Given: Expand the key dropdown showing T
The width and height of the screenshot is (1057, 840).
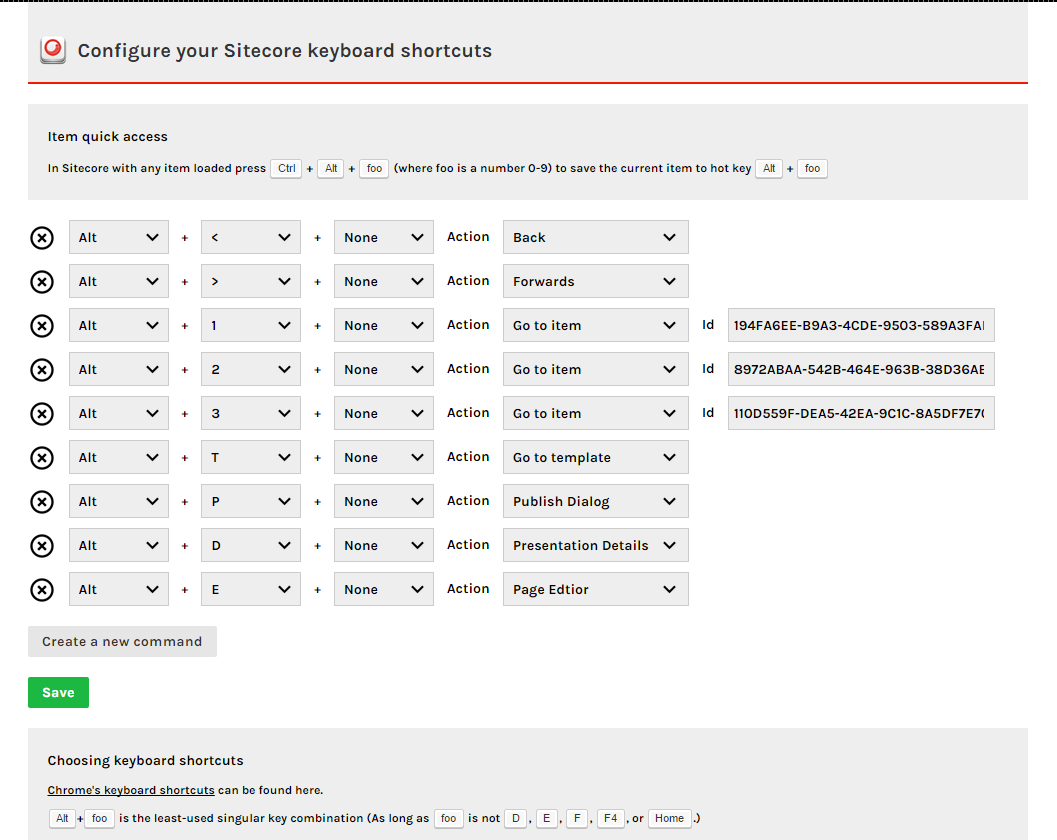Looking at the screenshot, I should 250,458.
